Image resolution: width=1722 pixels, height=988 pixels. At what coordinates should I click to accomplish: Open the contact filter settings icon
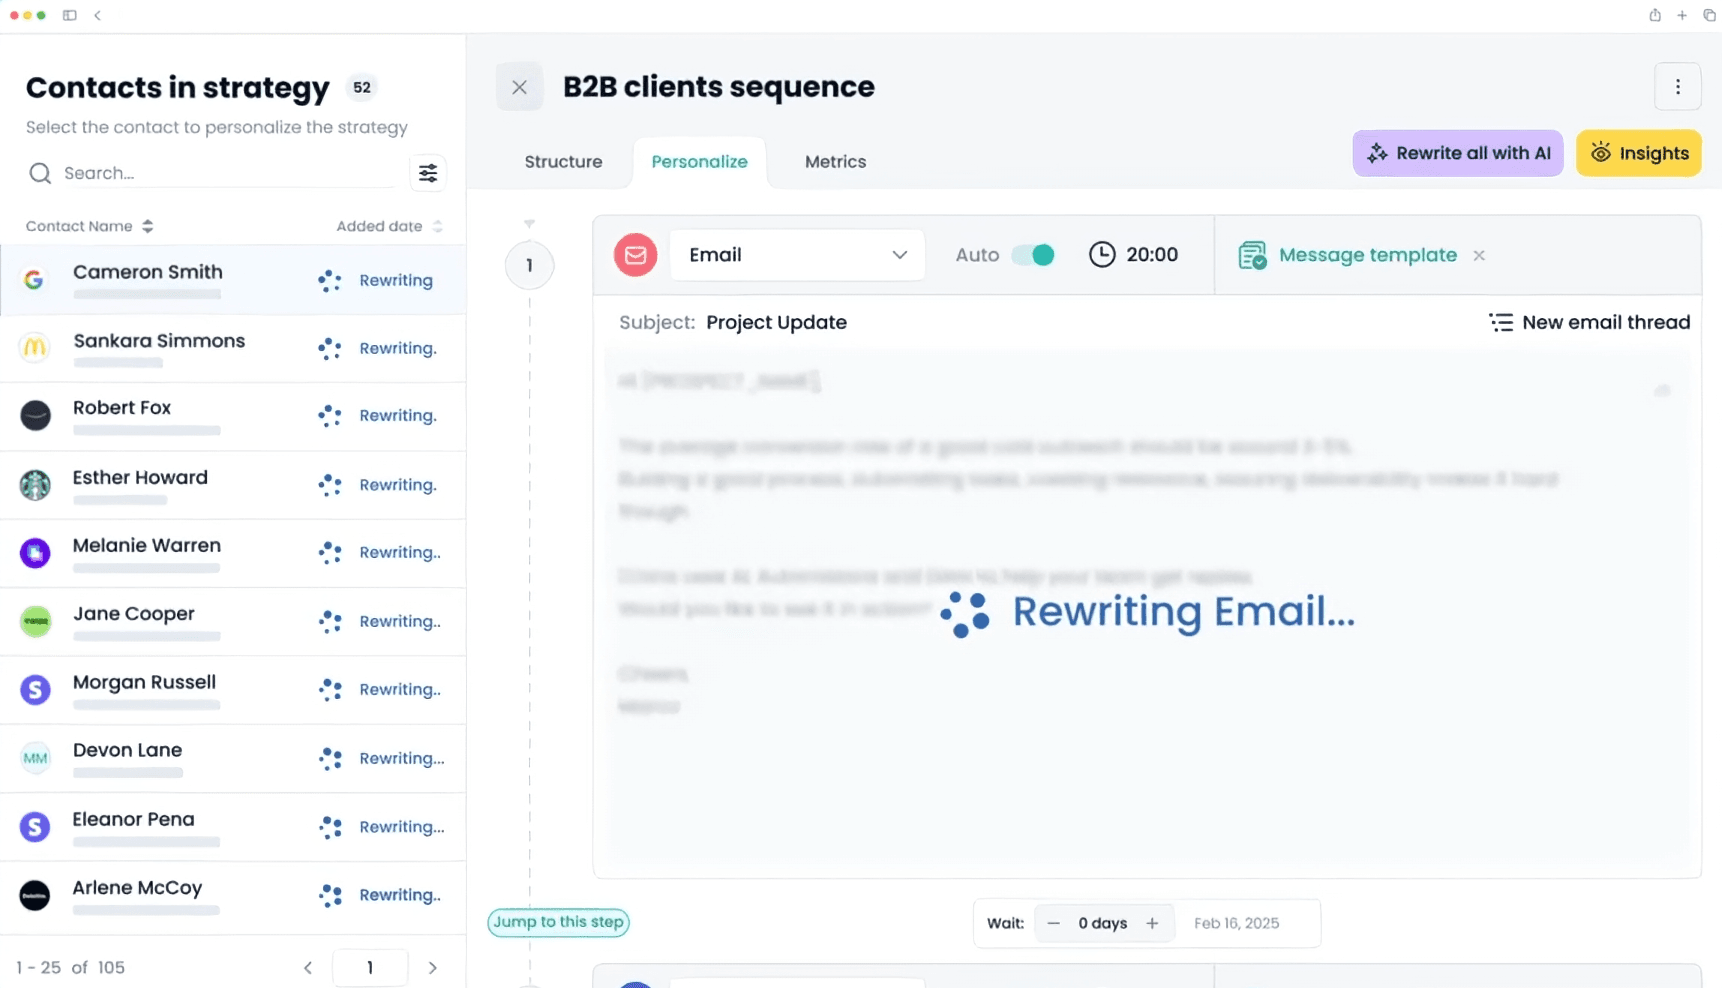click(428, 173)
